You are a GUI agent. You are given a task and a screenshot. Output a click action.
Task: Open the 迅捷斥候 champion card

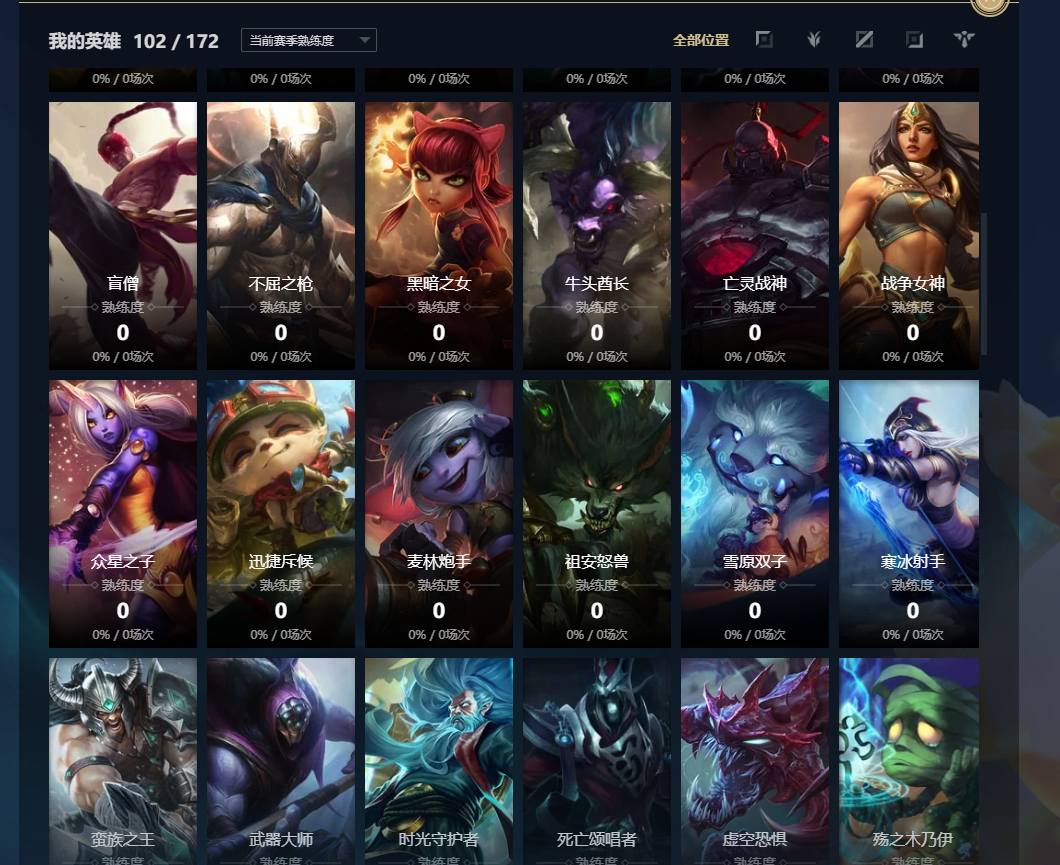point(281,514)
